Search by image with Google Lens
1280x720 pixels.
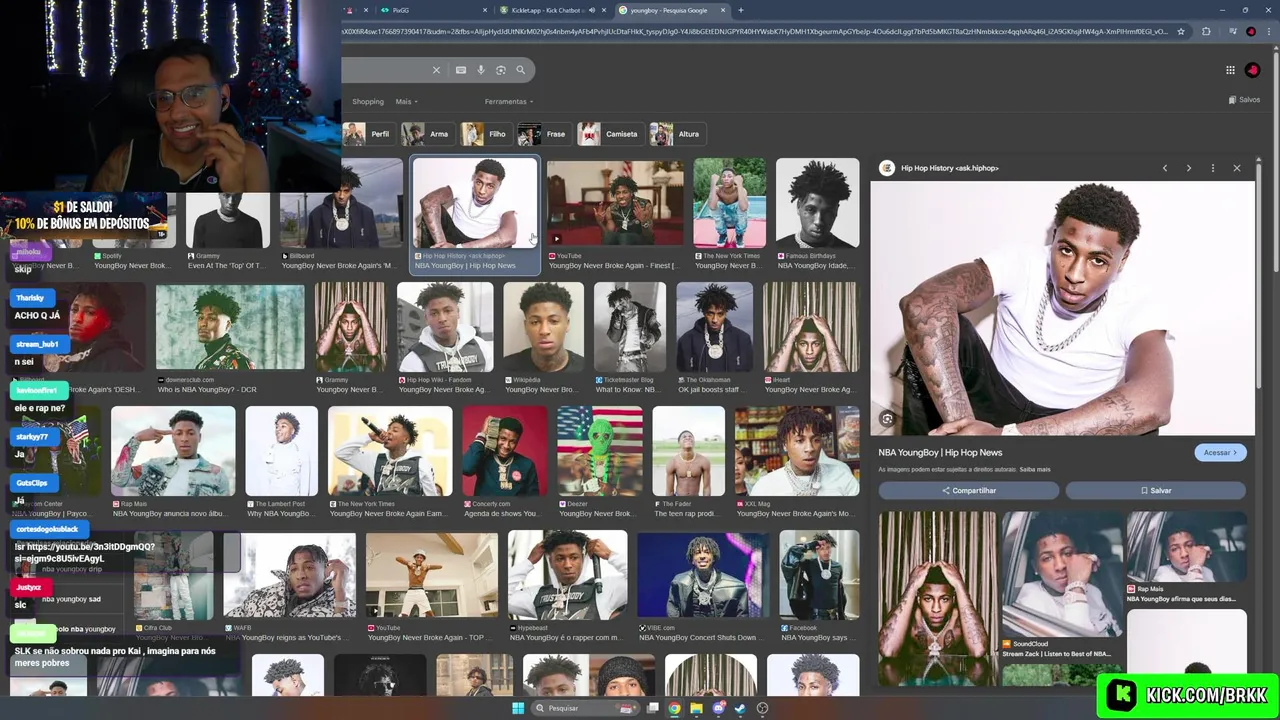(x=501, y=70)
